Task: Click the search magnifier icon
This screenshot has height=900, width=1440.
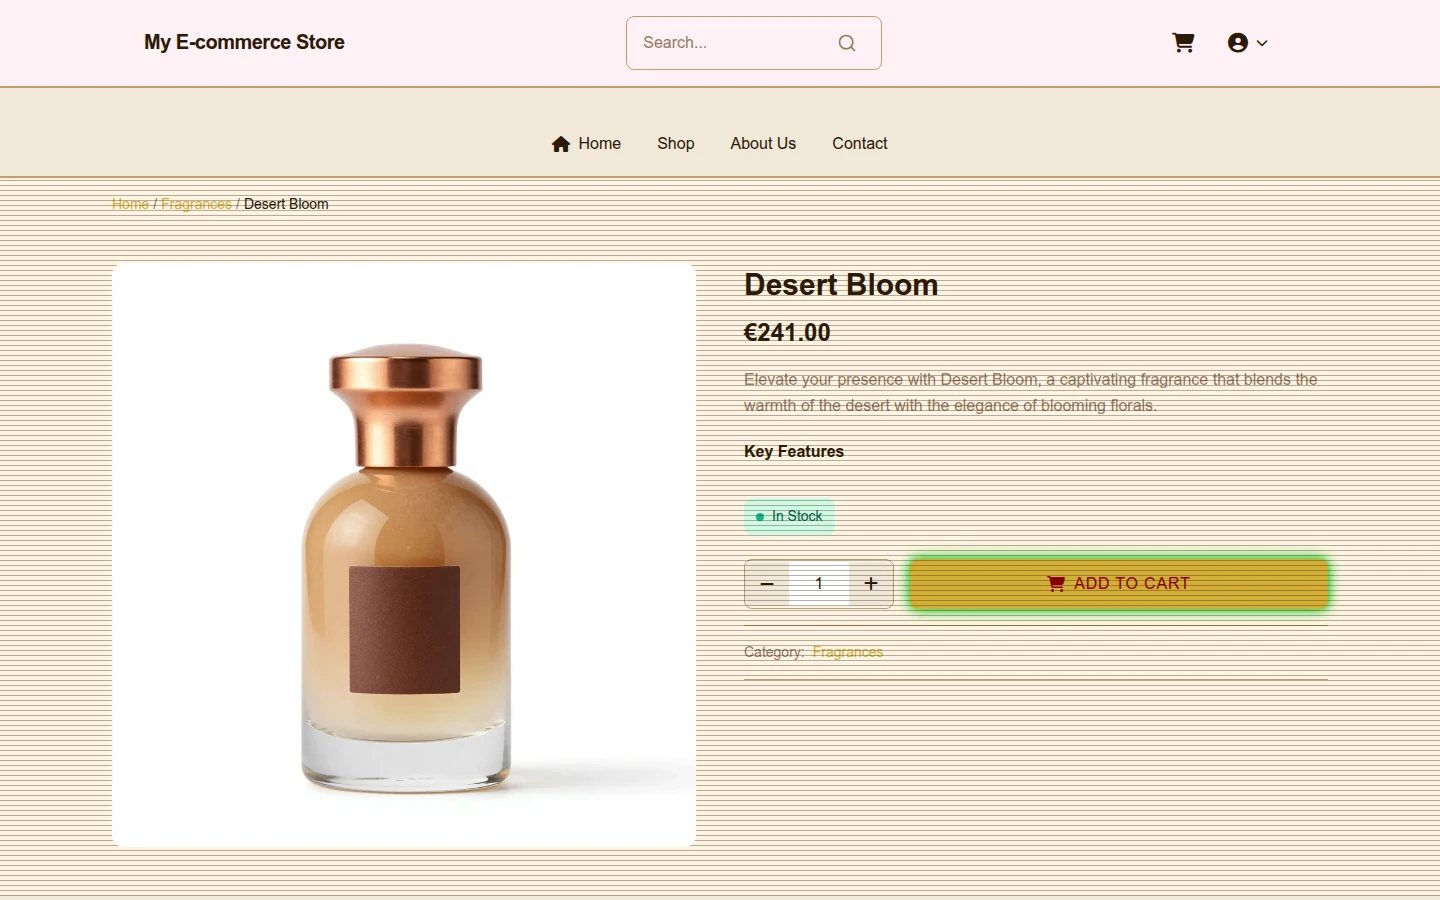Action: pos(847,43)
